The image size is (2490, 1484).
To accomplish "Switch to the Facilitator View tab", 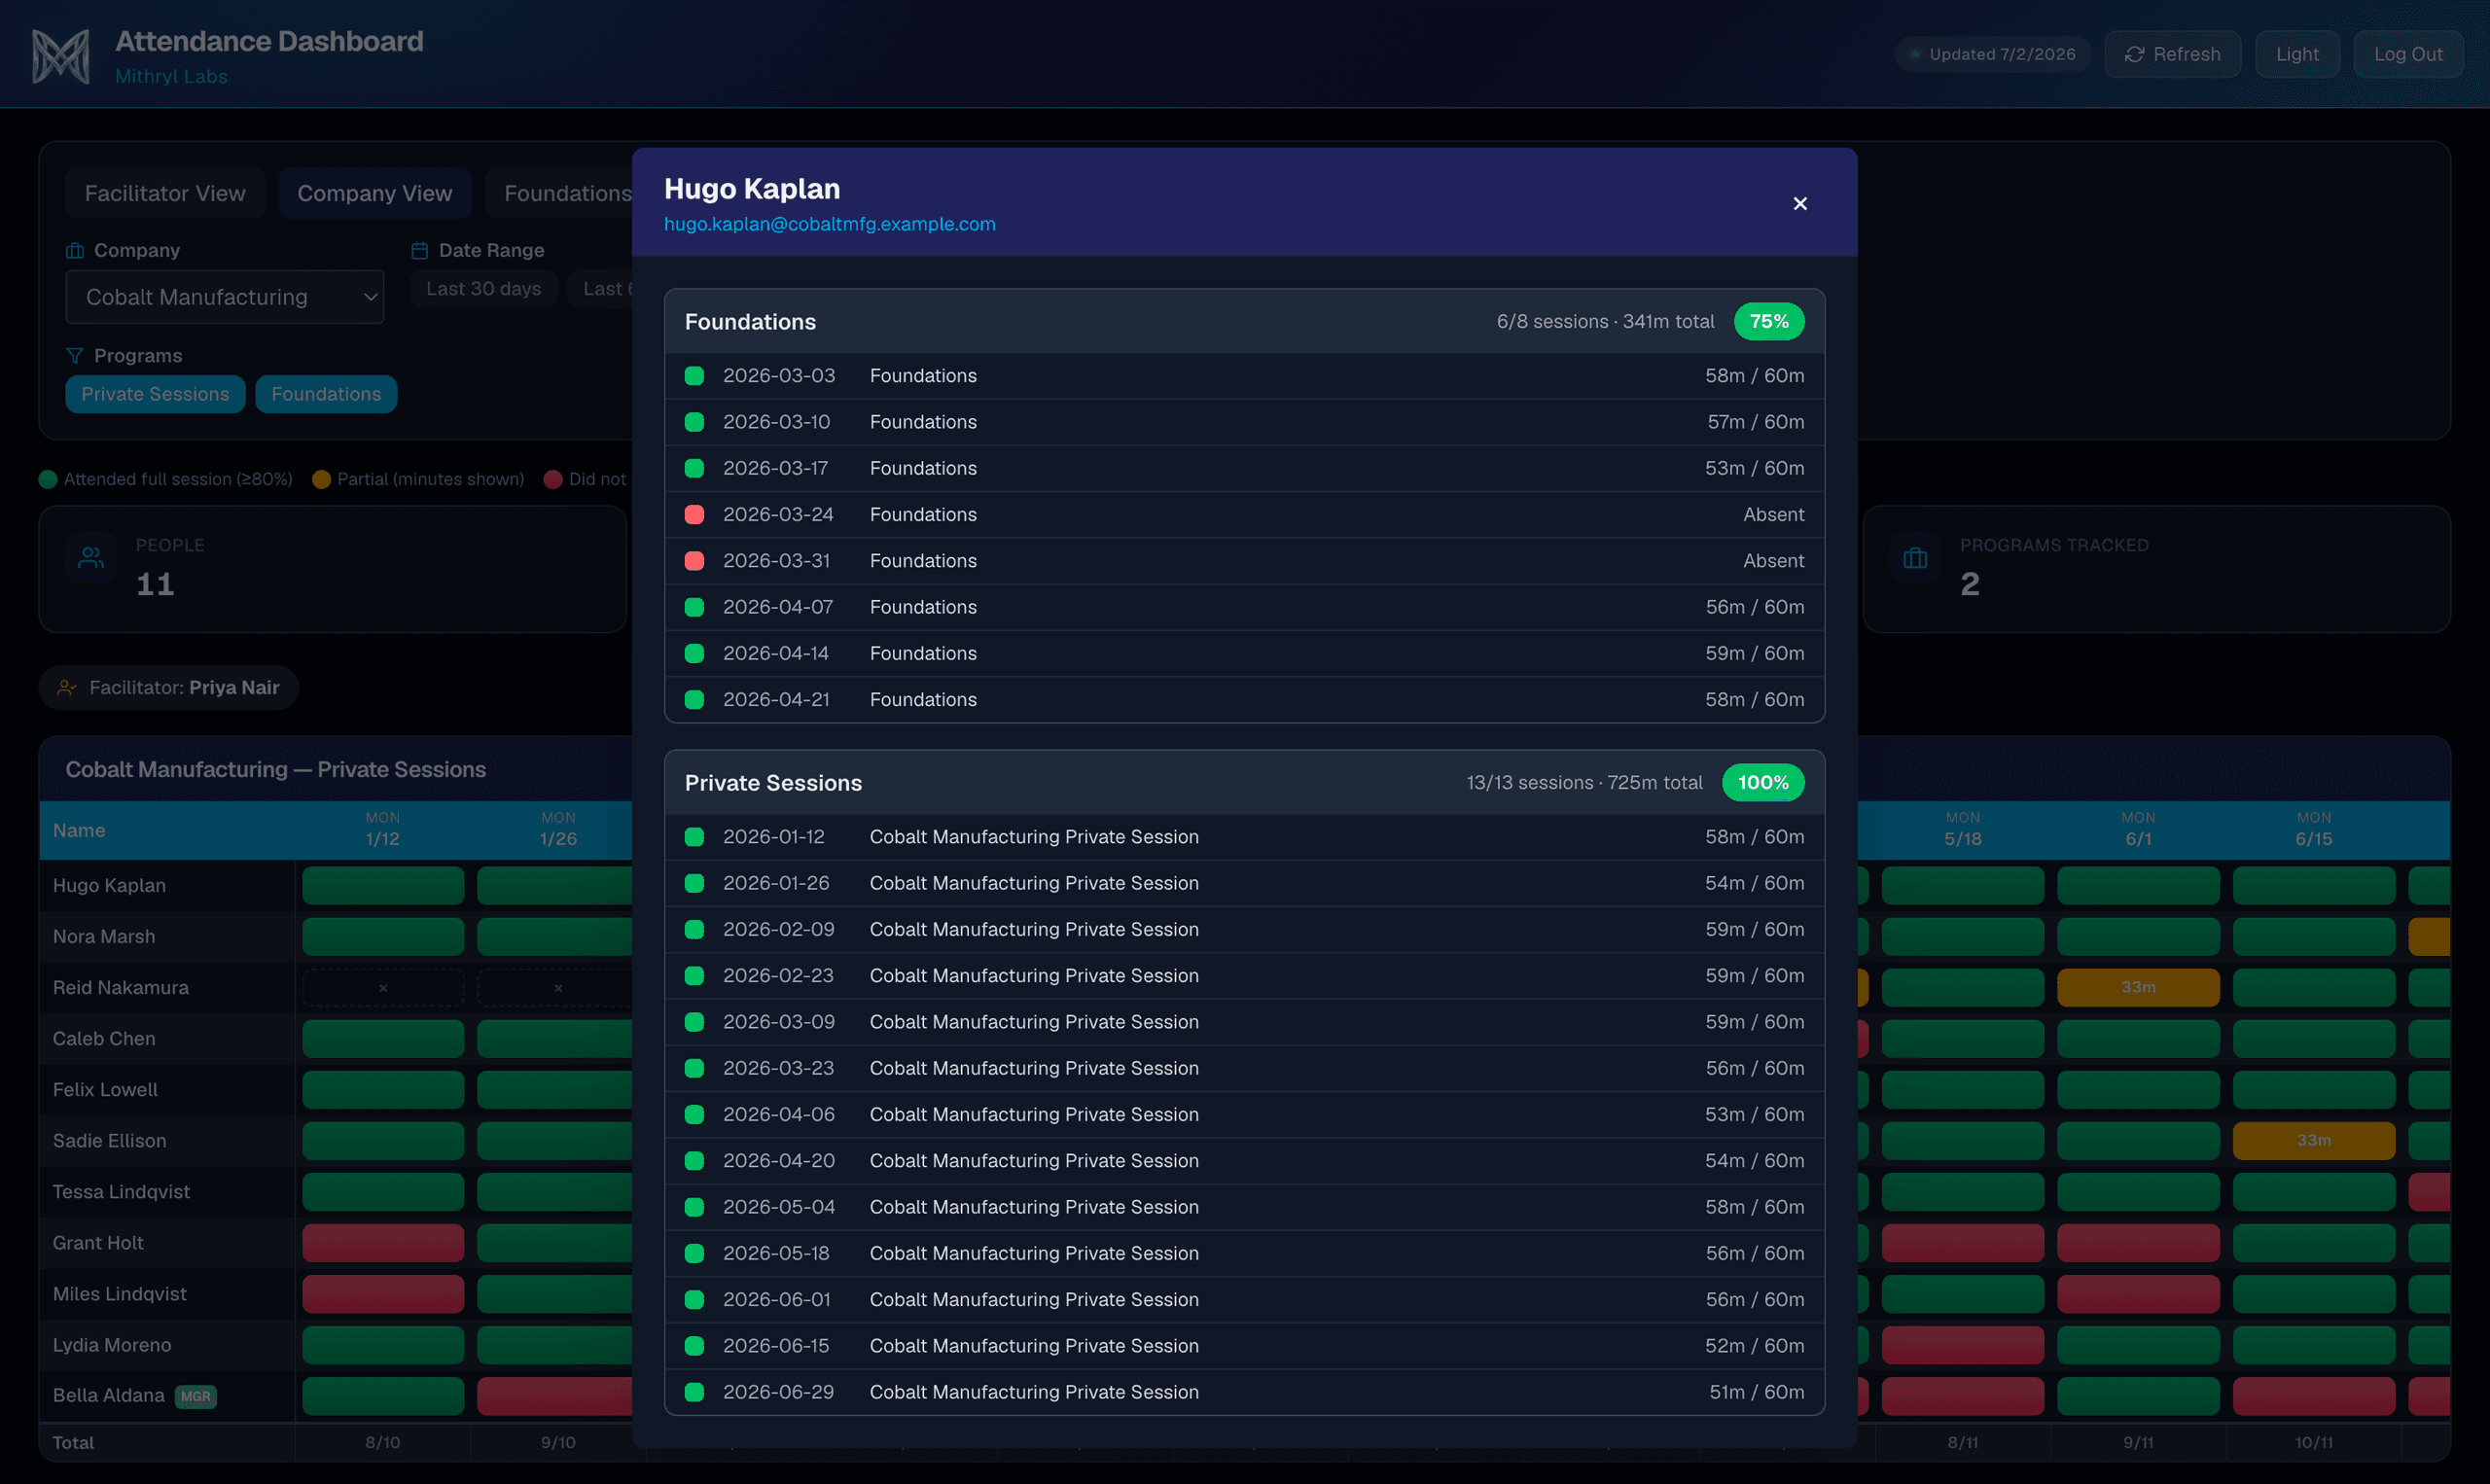I will coord(165,193).
